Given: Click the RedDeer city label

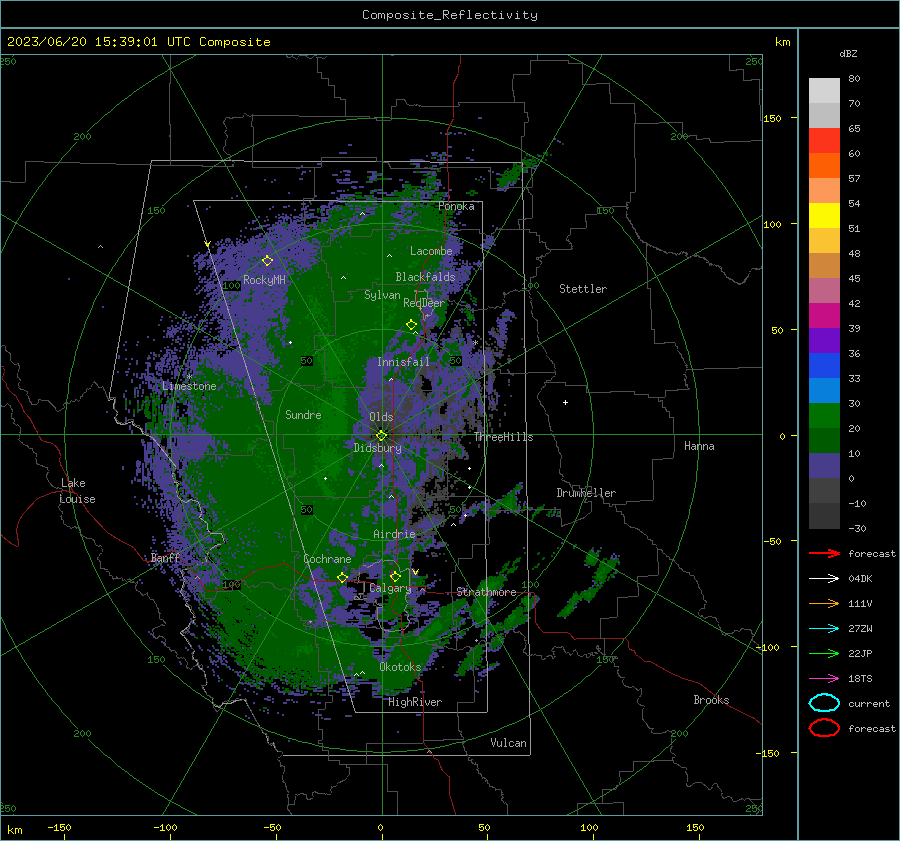Looking at the screenshot, I should [x=424, y=303].
